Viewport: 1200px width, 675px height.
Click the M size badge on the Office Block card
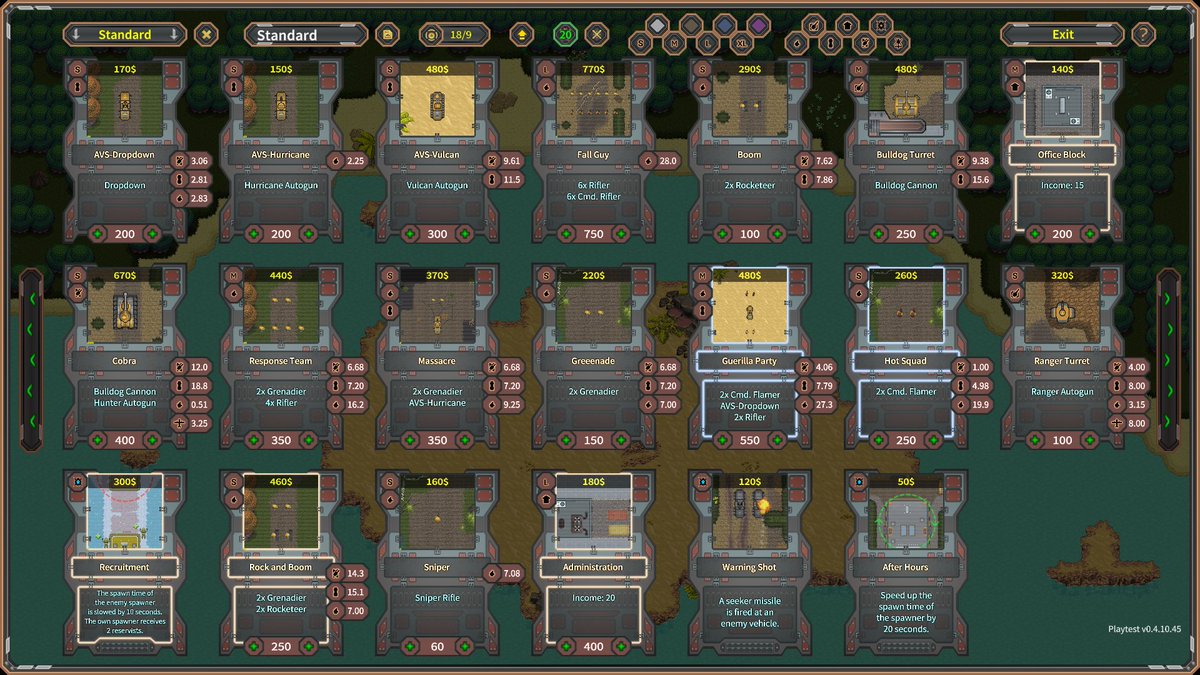tap(1013, 70)
